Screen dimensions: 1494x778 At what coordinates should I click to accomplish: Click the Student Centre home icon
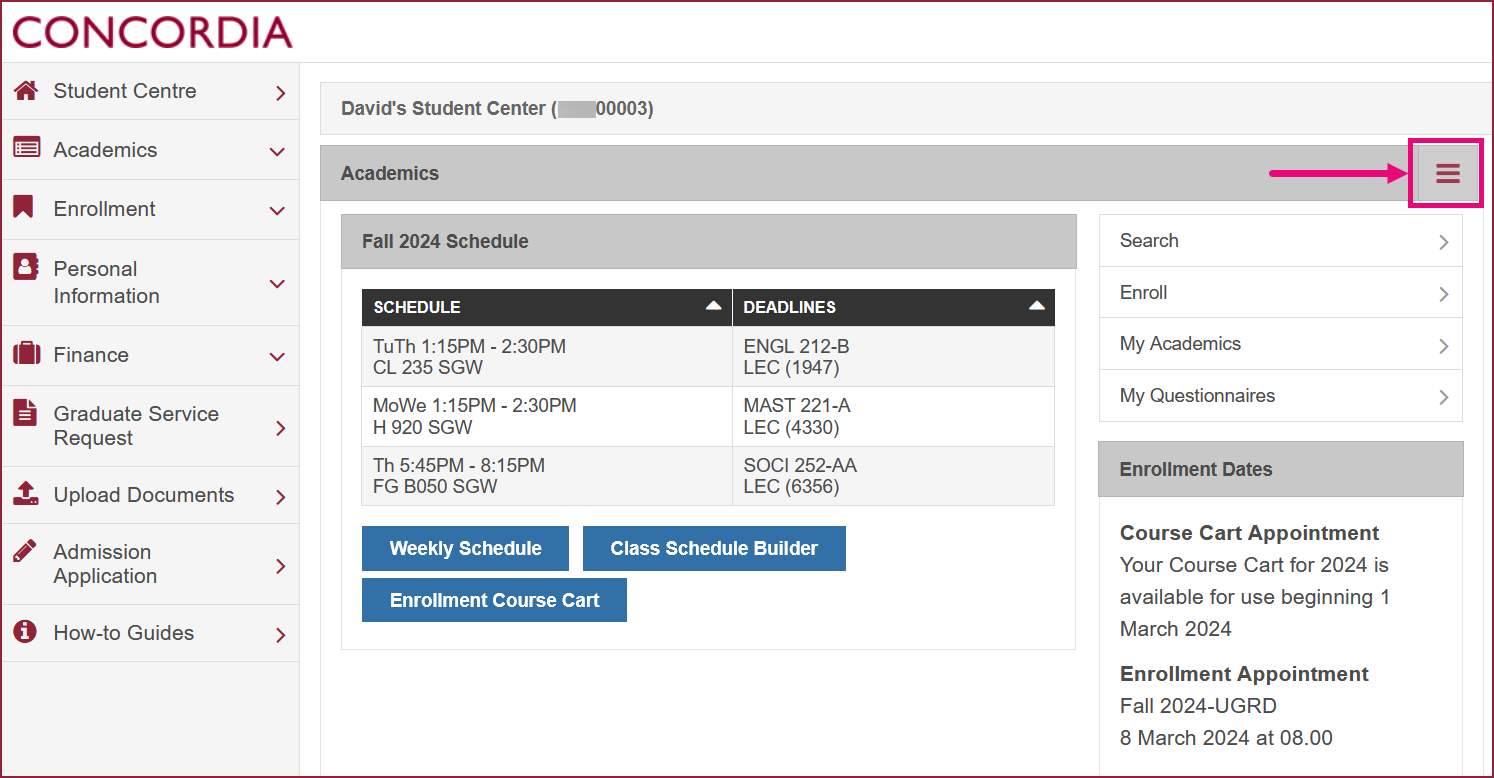pyautogui.click(x=26, y=90)
